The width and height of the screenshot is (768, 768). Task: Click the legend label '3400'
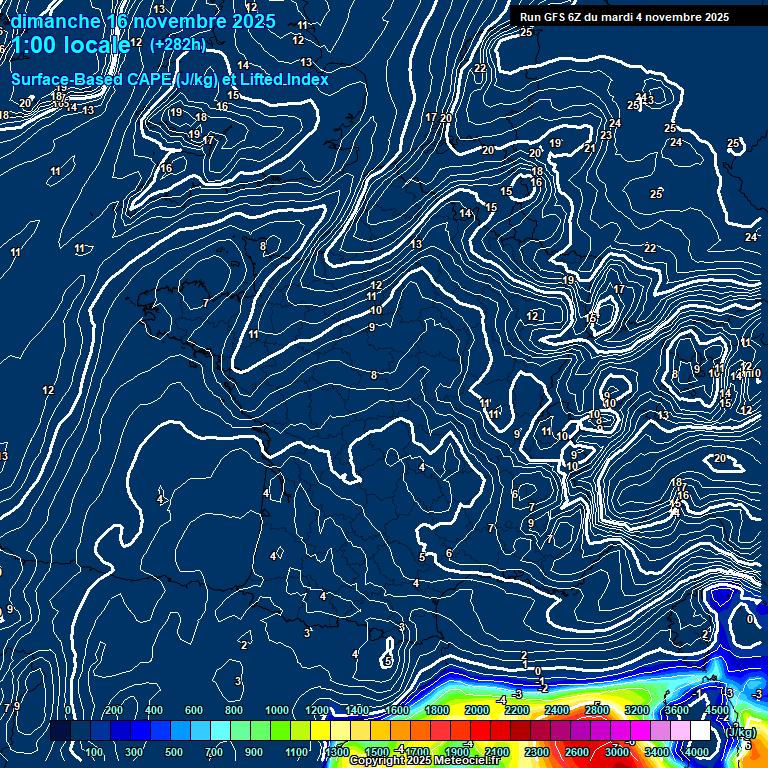pyautogui.click(x=657, y=752)
